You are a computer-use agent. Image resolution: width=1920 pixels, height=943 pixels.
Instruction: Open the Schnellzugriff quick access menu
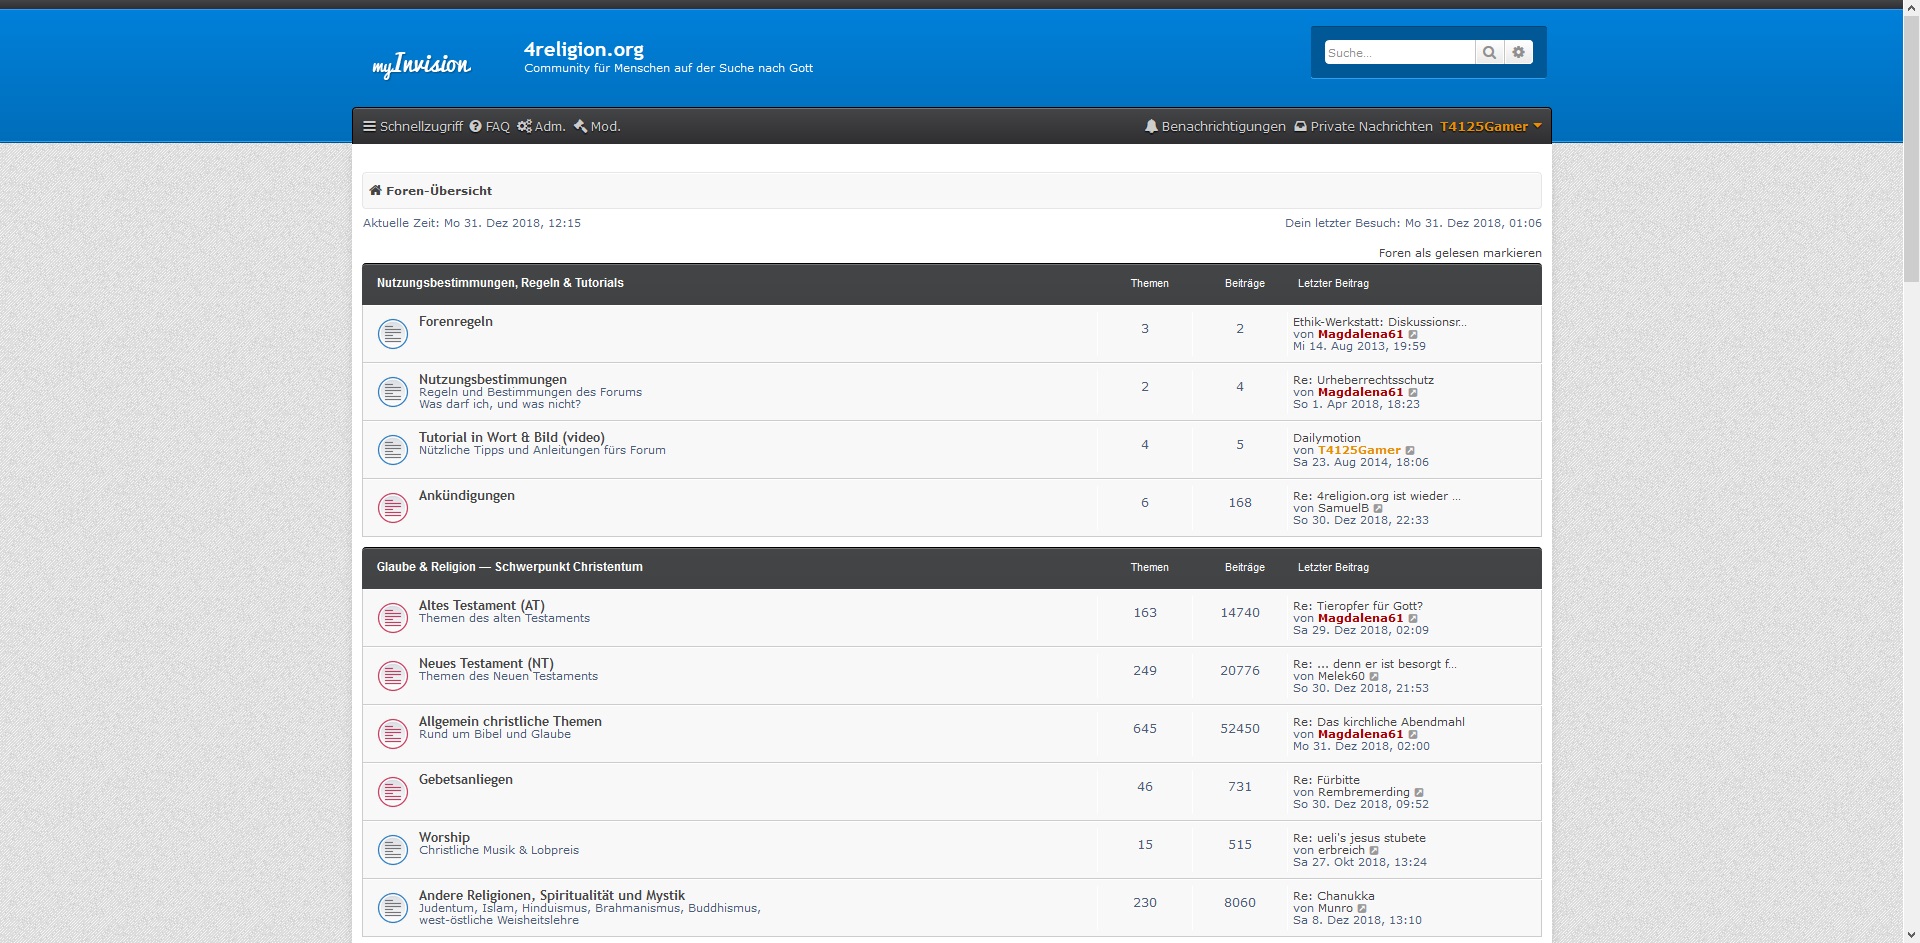pos(412,127)
